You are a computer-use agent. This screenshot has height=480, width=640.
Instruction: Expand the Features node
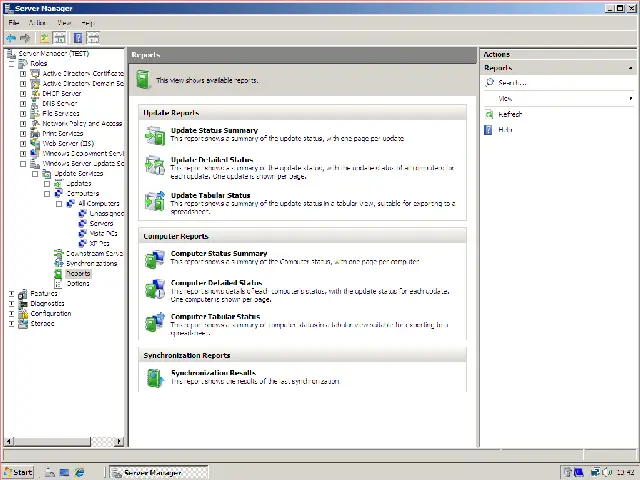click(x=11, y=293)
